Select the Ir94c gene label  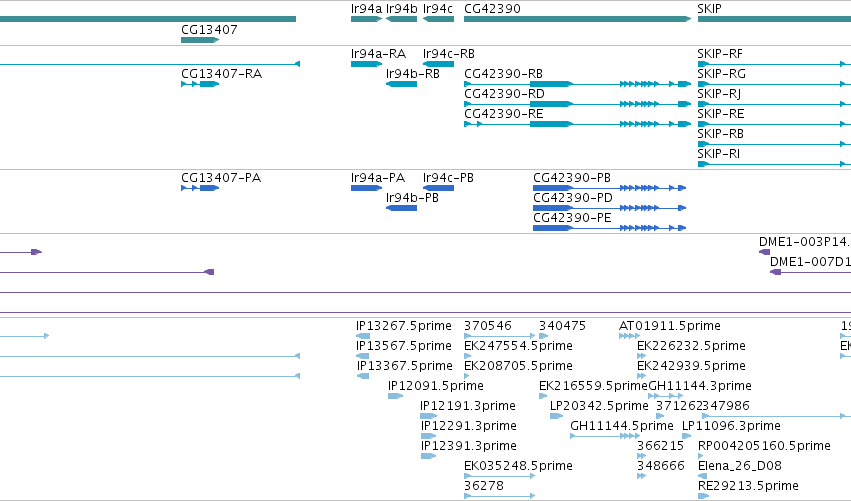[x=437, y=9]
